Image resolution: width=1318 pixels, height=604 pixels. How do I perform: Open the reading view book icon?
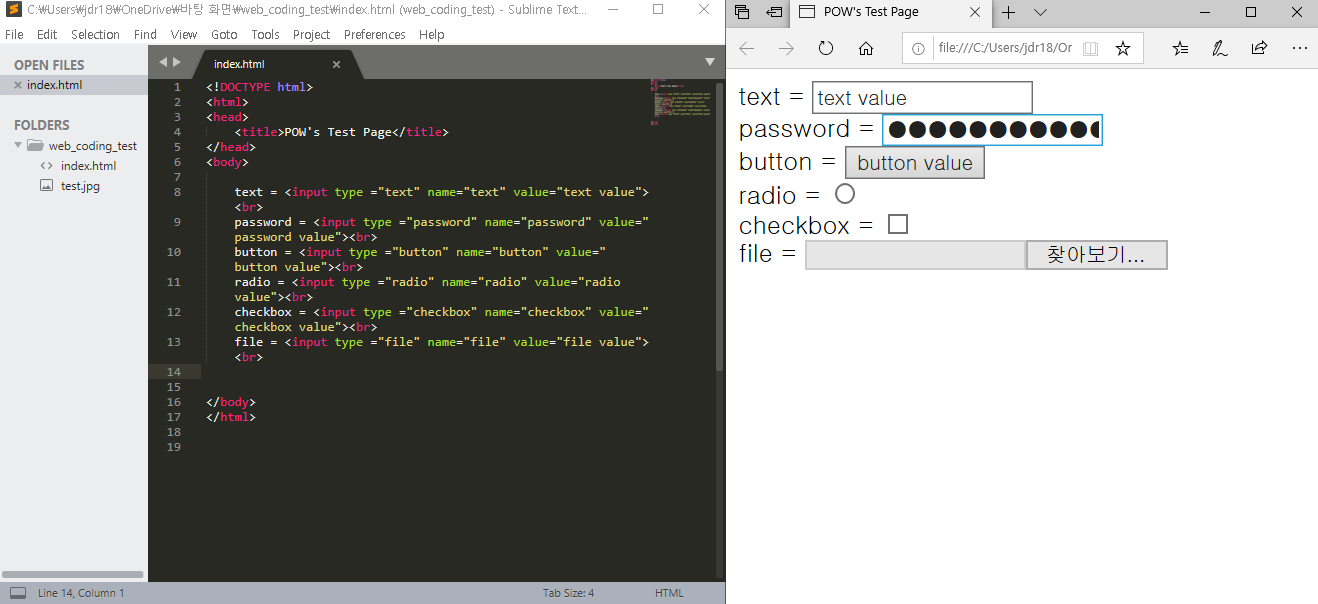click(1090, 48)
